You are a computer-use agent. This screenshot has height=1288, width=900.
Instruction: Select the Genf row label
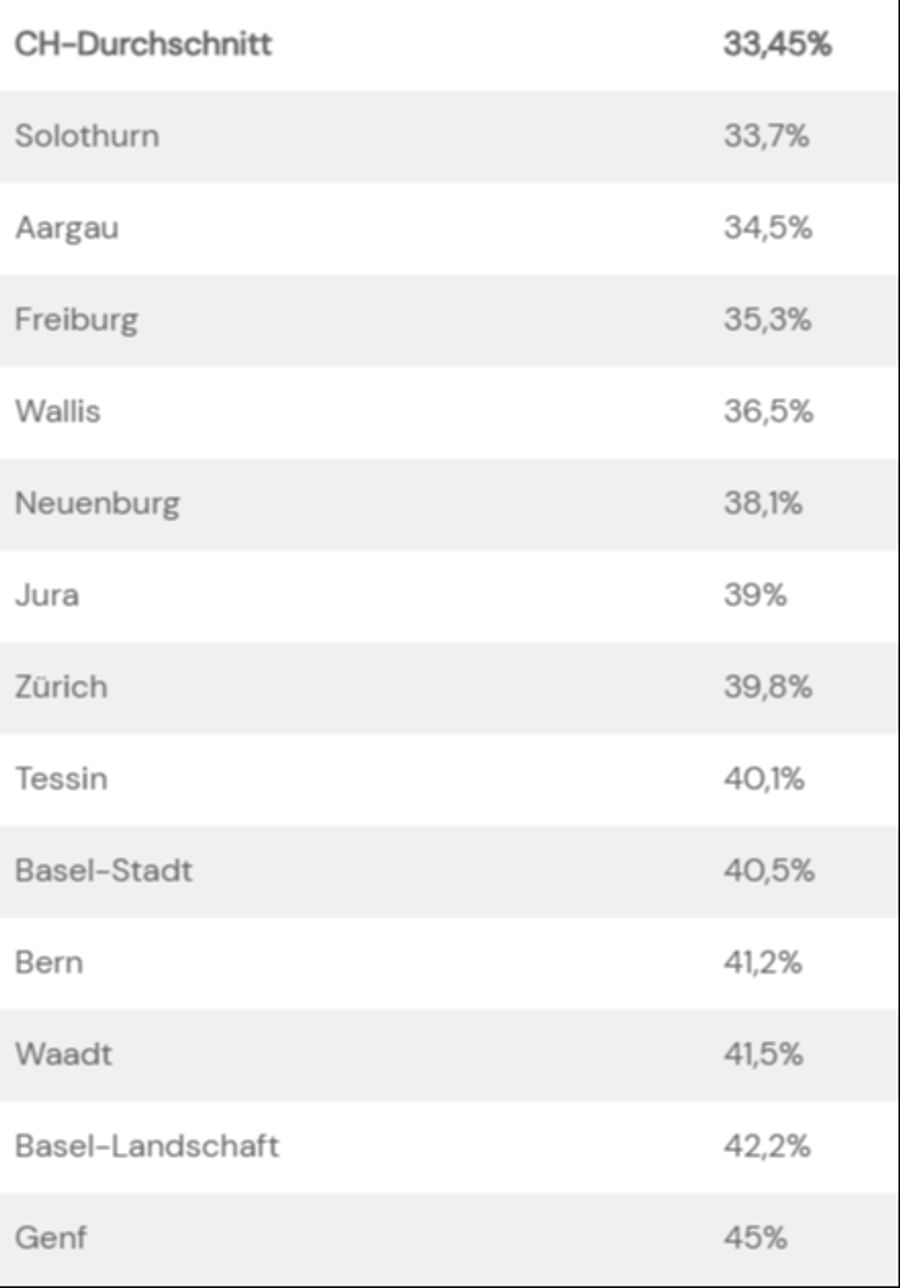(51, 1238)
